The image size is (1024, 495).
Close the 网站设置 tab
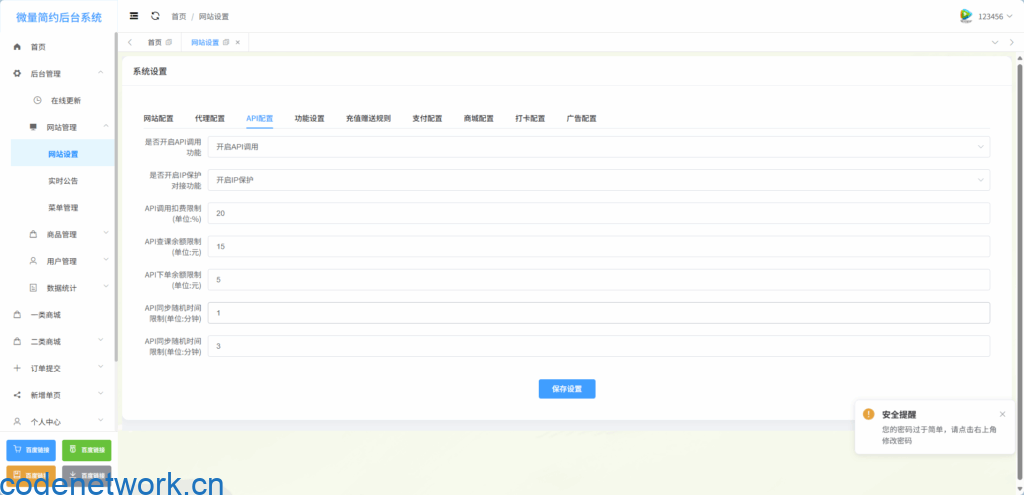coord(237,42)
